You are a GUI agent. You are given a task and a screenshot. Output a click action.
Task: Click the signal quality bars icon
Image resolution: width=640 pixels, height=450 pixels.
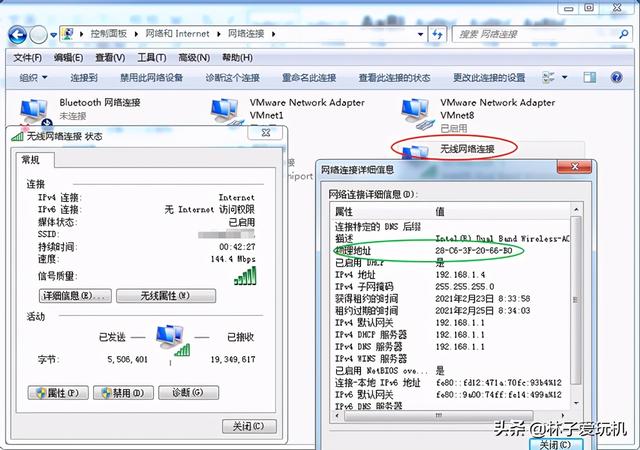[245, 276]
